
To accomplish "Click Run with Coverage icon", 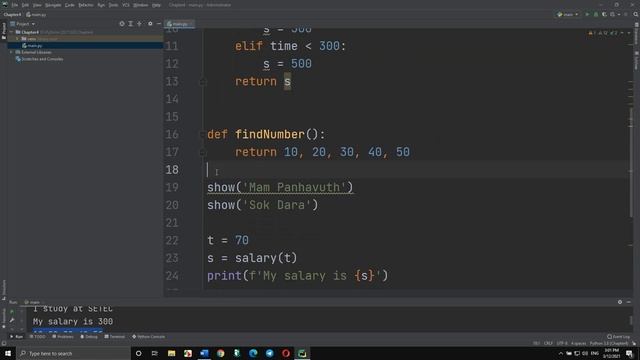I will (x=604, y=15).
